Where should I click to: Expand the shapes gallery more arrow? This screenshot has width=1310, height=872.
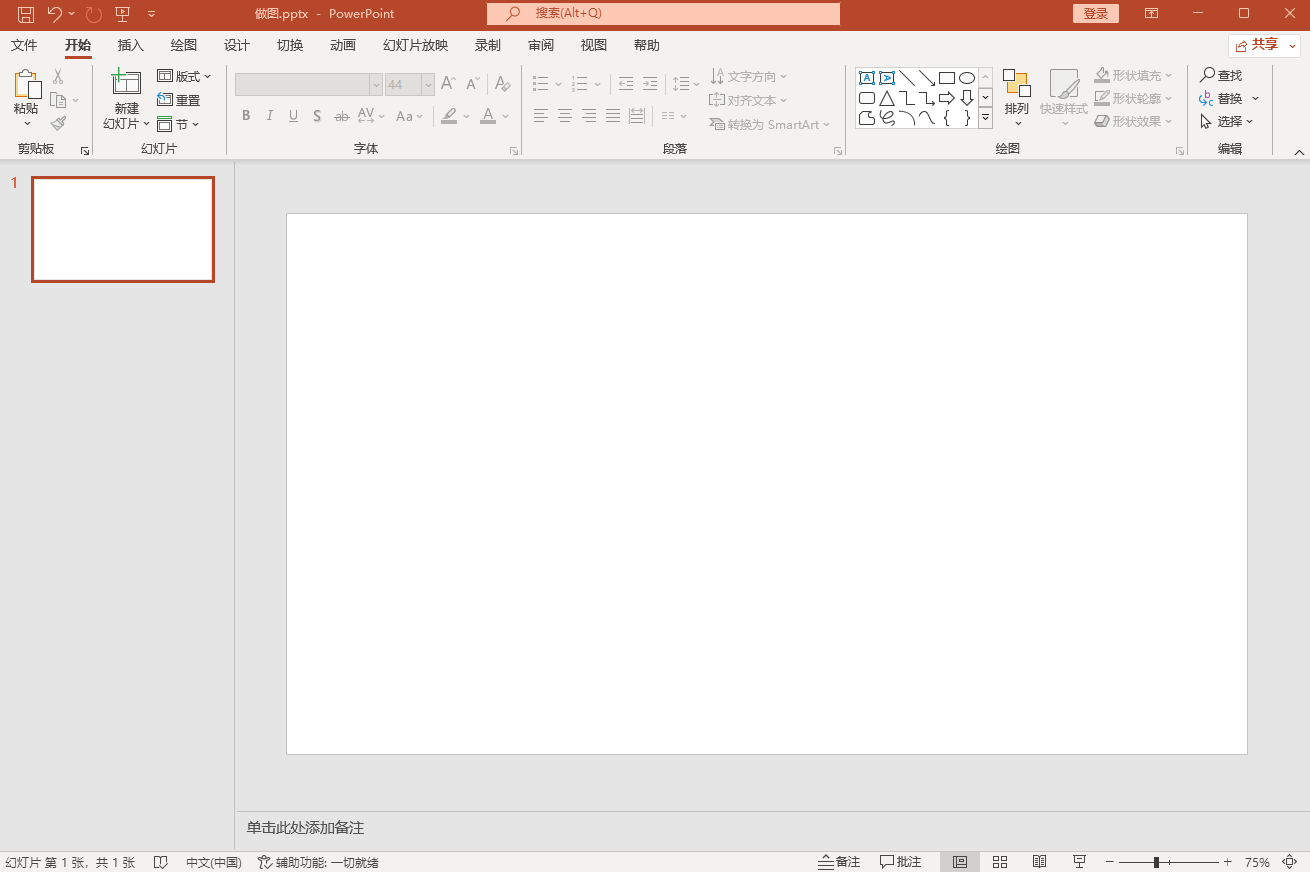coord(985,118)
